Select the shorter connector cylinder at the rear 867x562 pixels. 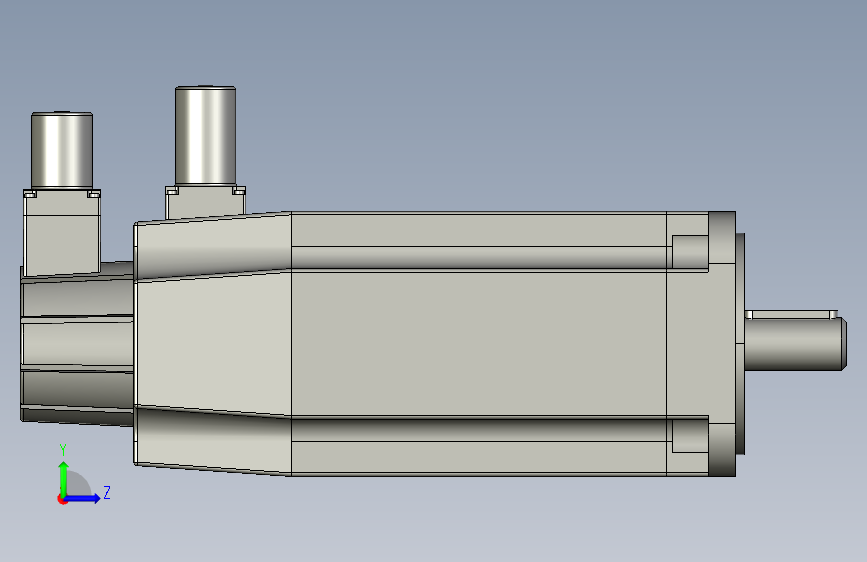[x=62, y=150]
